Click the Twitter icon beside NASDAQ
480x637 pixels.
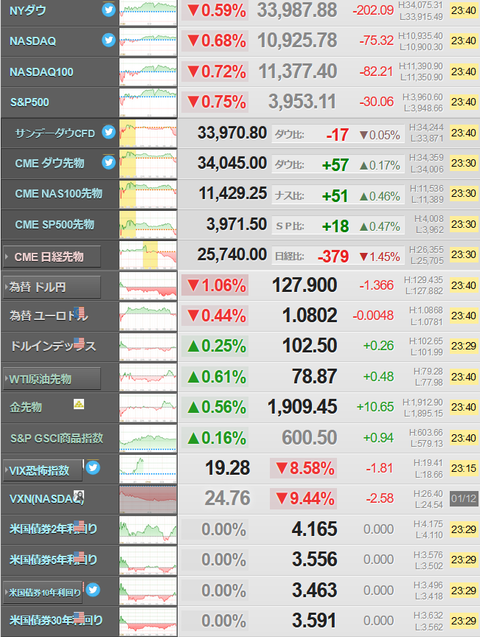tap(108, 40)
